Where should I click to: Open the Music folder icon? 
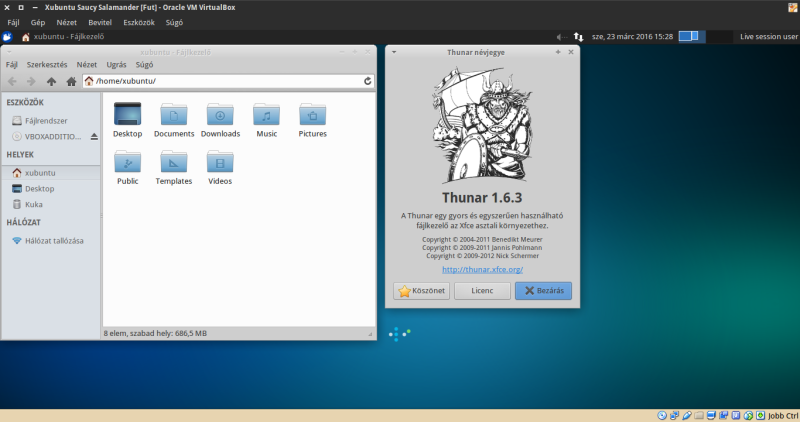point(266,114)
